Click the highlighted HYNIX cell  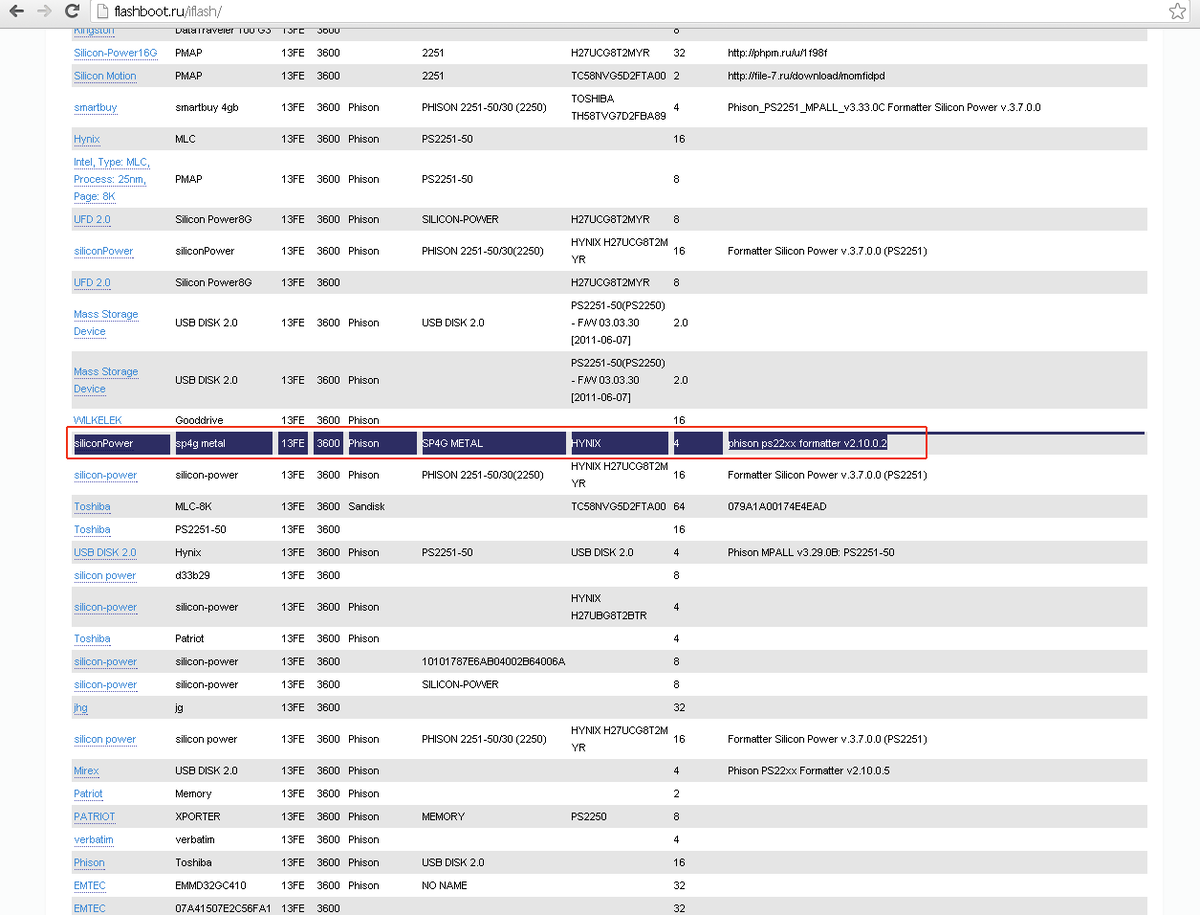tap(618, 443)
